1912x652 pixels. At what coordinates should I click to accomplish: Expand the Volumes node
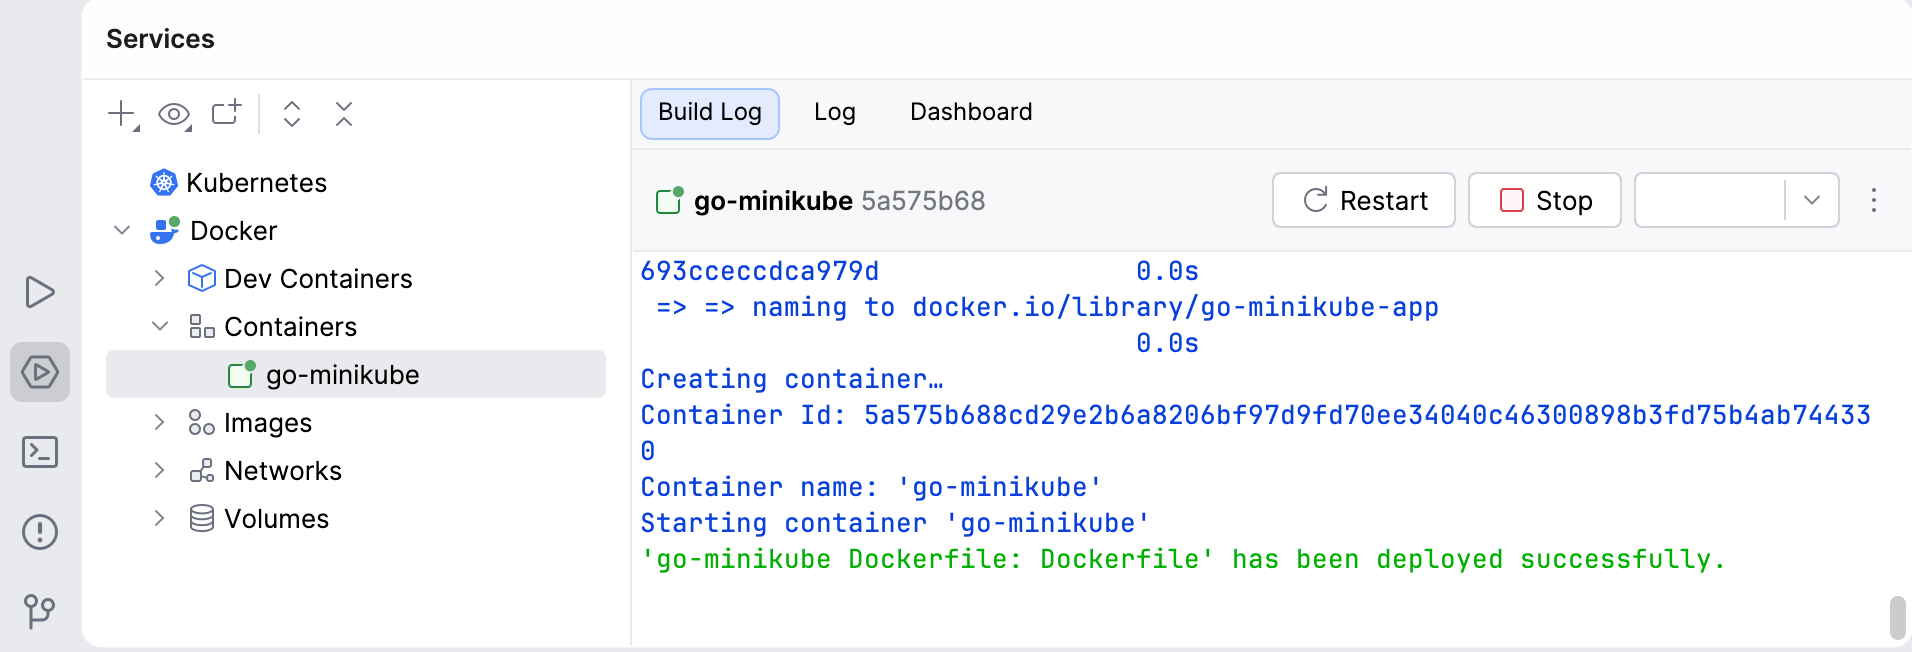pyautogui.click(x=159, y=519)
